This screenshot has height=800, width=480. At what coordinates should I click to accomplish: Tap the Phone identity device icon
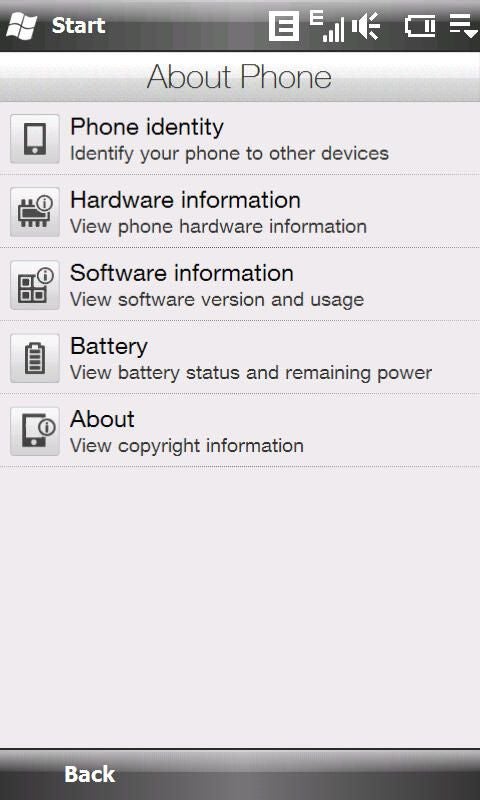click(x=35, y=139)
